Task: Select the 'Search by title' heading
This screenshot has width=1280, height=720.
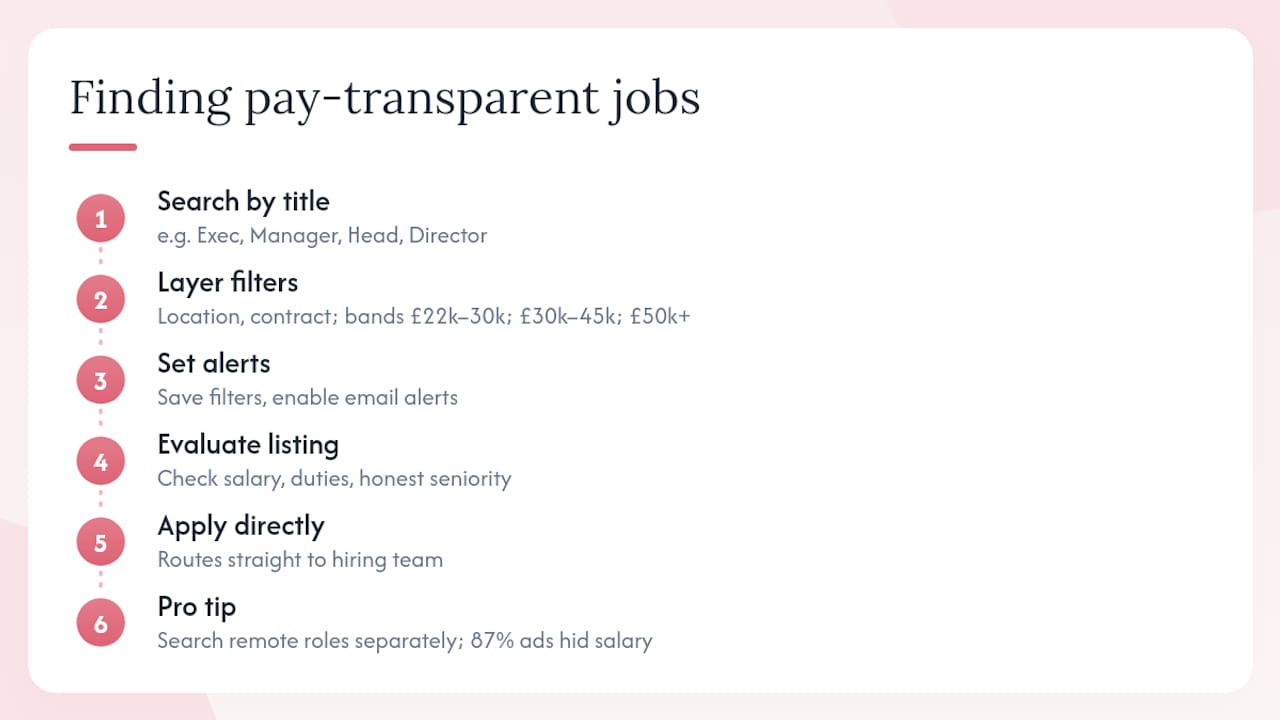Action: (243, 201)
